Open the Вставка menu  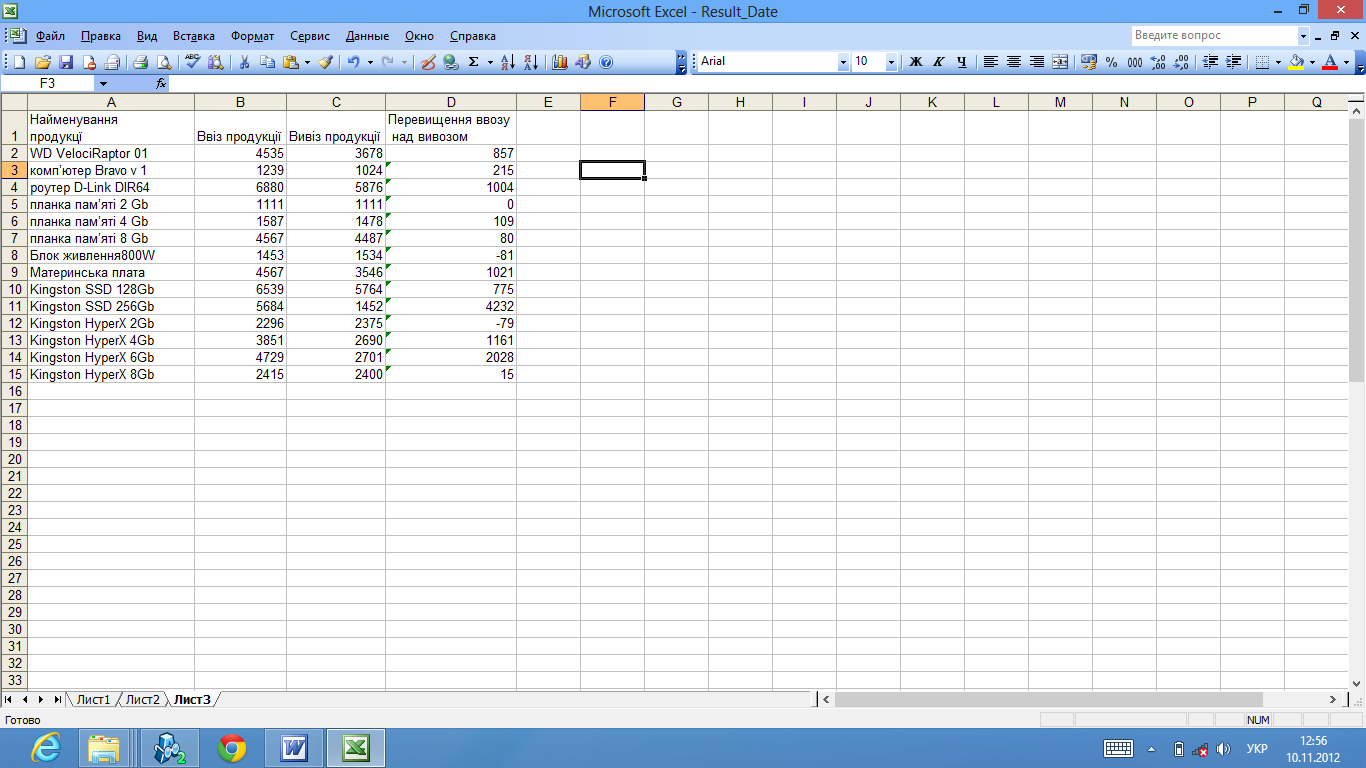[x=193, y=36]
